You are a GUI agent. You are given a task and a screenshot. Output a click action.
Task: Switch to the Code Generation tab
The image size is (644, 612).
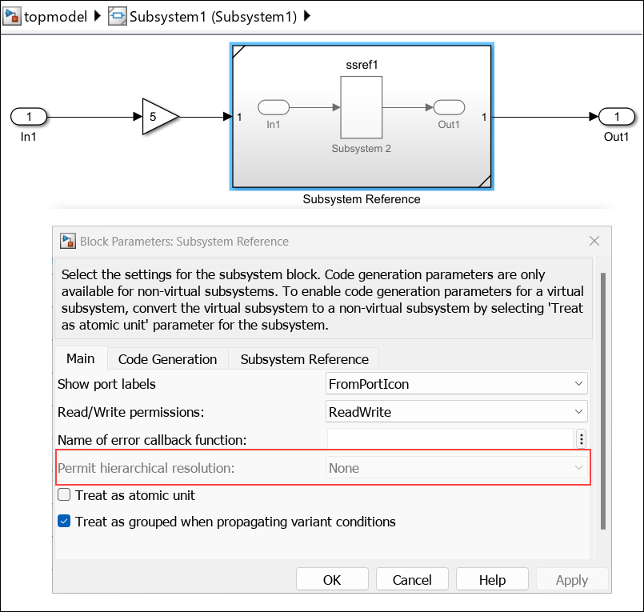coord(168,359)
